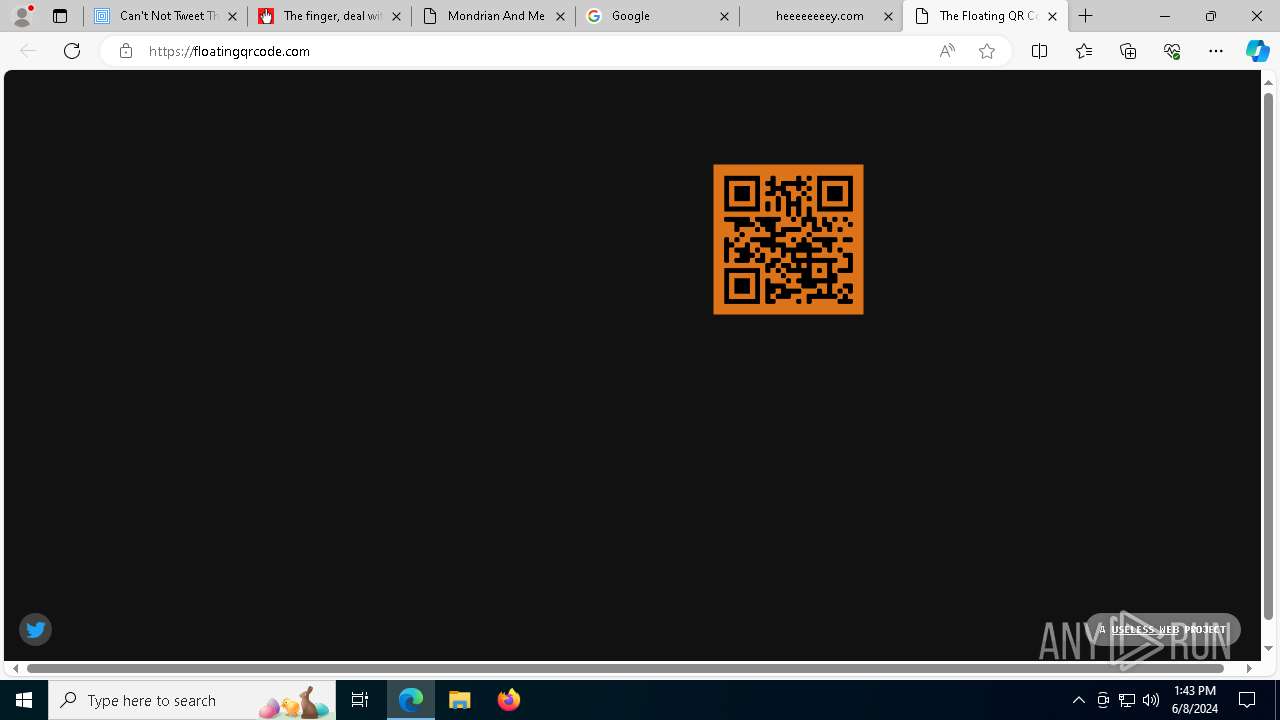Click the taskbar search box
This screenshot has width=1280, height=720.
point(192,700)
